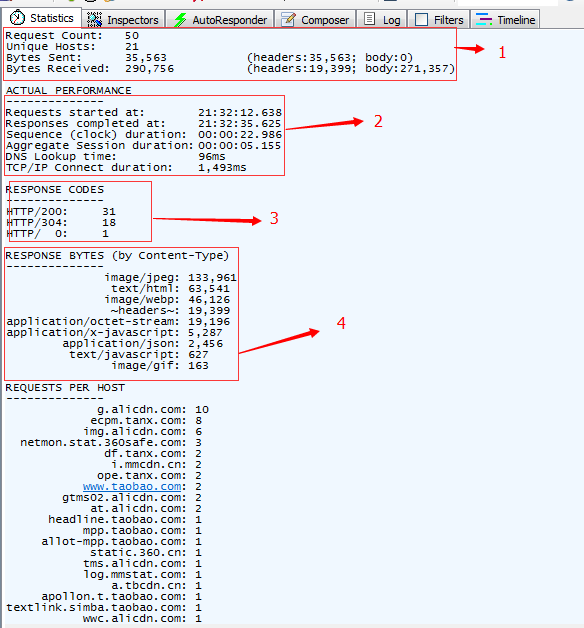
Task: Click the Log document icon
Action: pyautogui.click(x=370, y=19)
